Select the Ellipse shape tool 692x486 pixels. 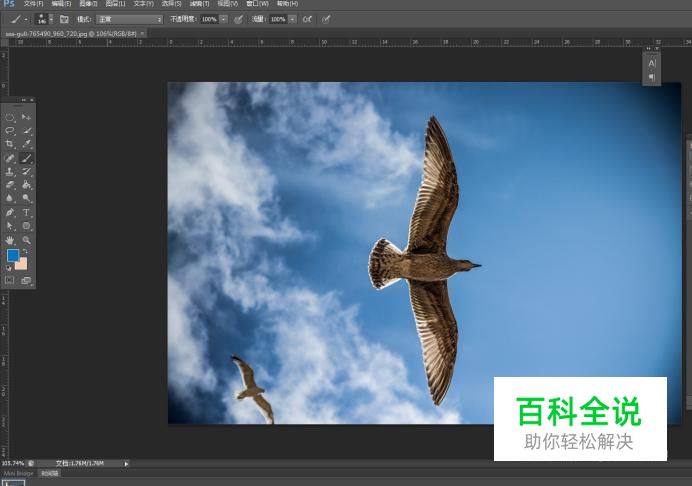click(26, 226)
